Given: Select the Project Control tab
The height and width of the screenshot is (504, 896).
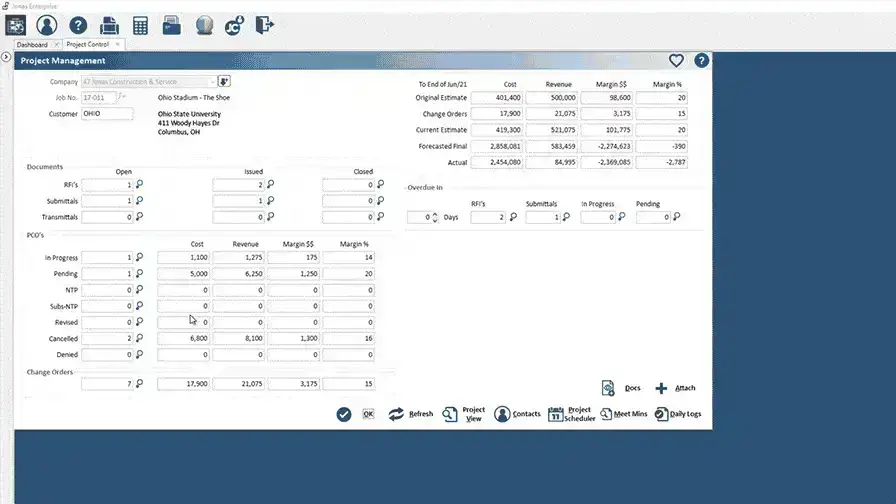Looking at the screenshot, I should 89,45.
